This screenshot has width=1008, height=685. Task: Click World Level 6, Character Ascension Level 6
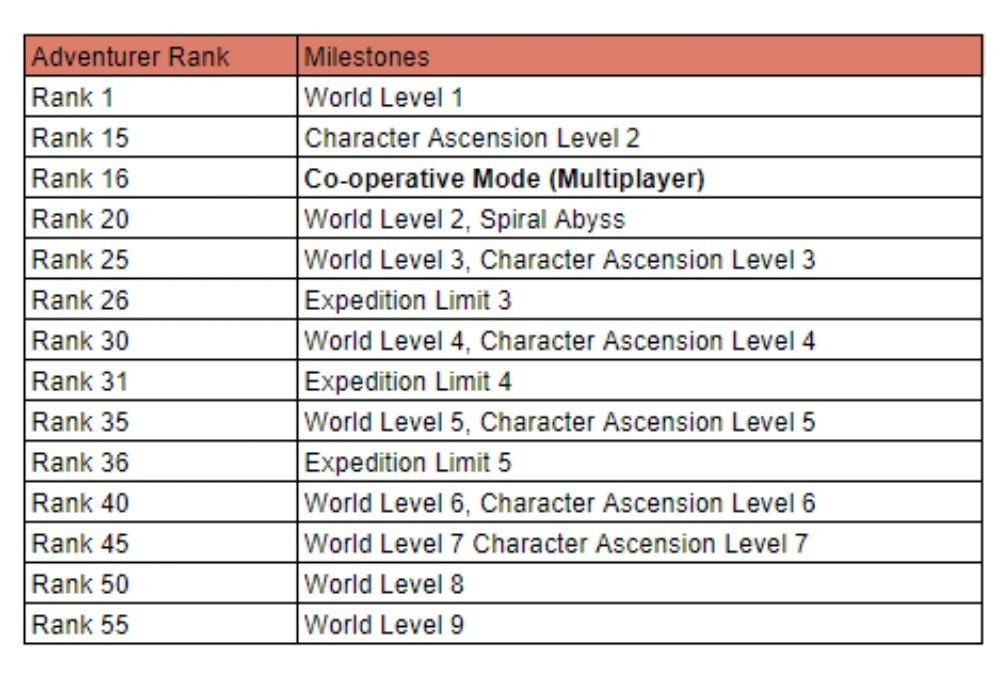(x=559, y=503)
